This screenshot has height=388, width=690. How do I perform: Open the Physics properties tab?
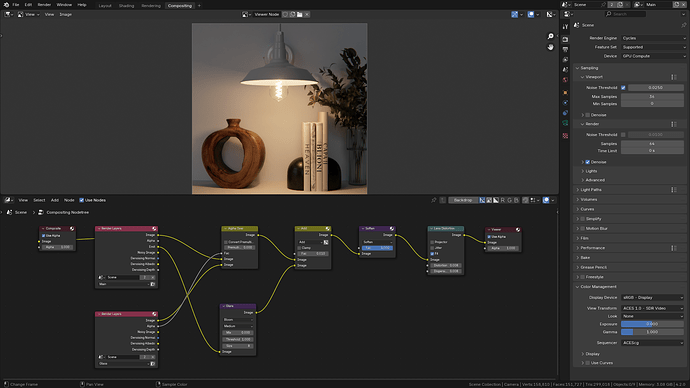click(565, 102)
